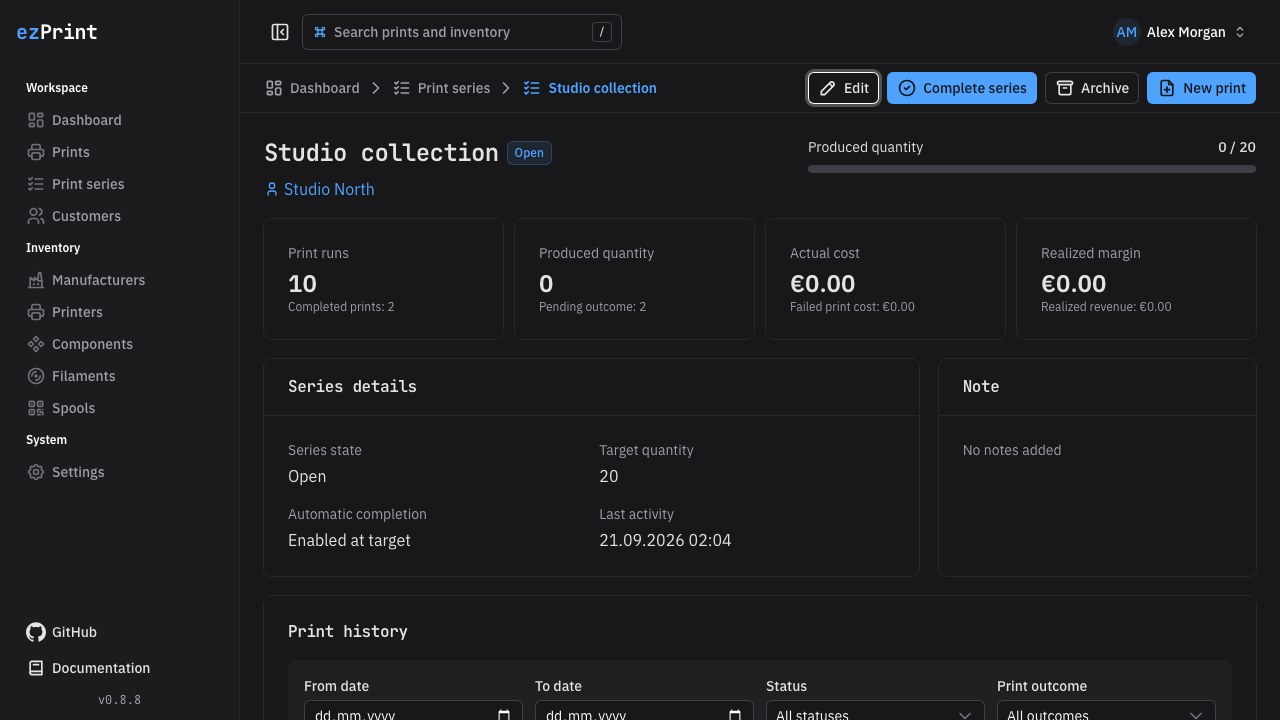Image resolution: width=1280 pixels, height=720 pixels.
Task: Click the Manufacturers factory icon in the sidebar
Action: coord(36,280)
